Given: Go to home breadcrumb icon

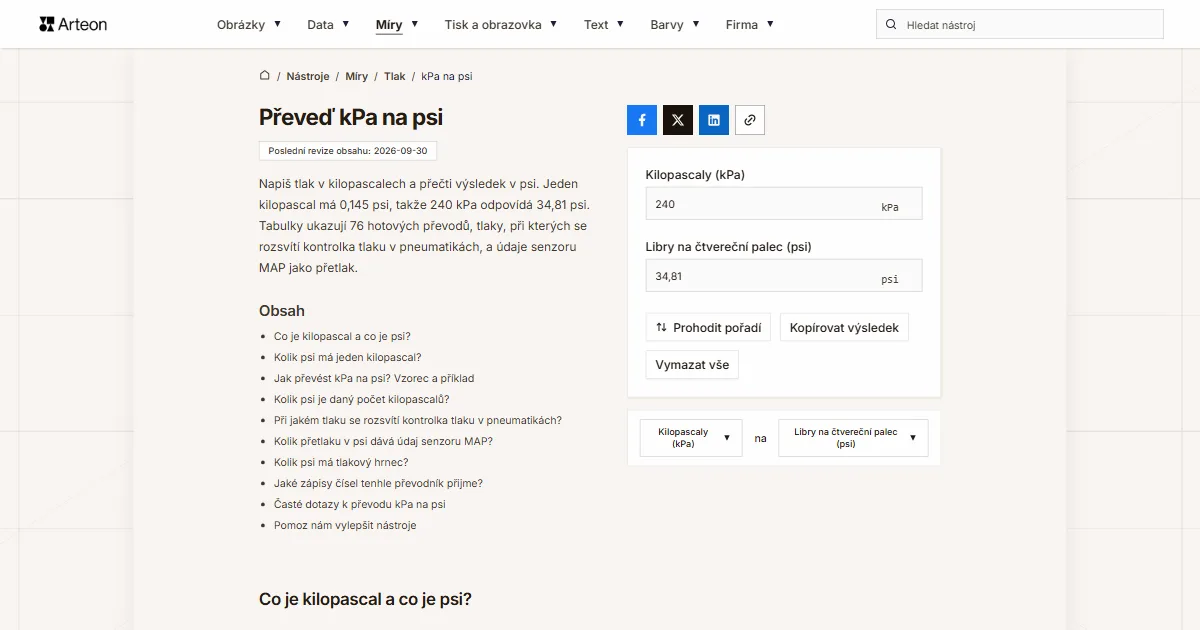Looking at the screenshot, I should coord(265,76).
